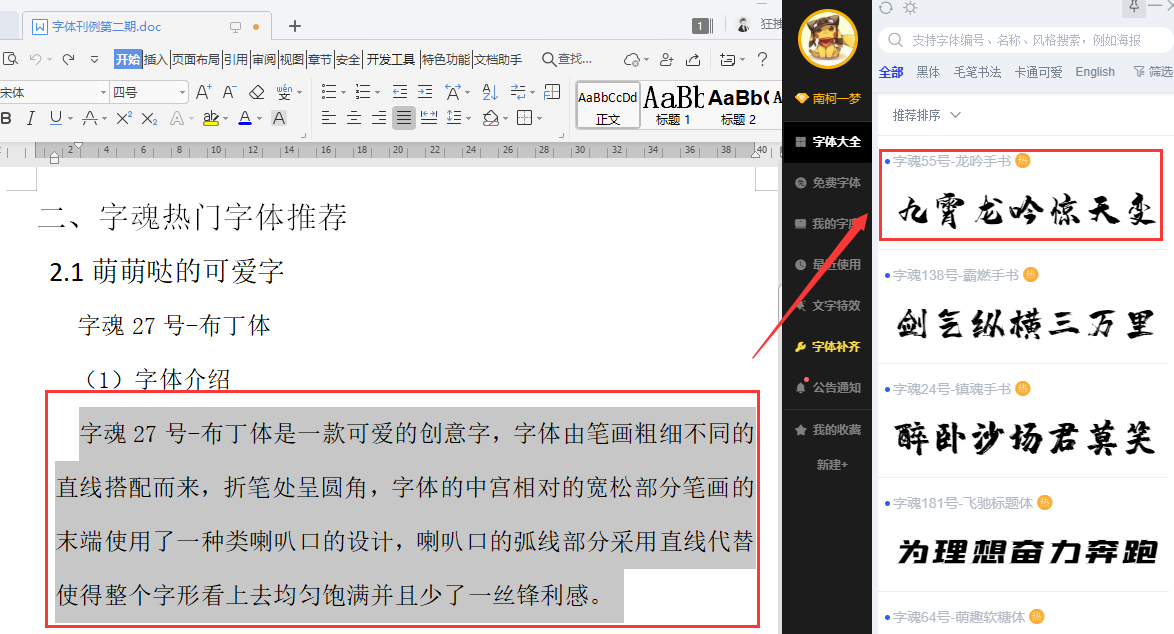Viewport: 1174px width, 634px height.
Task: Apply the 正文 style
Action: coord(608,106)
